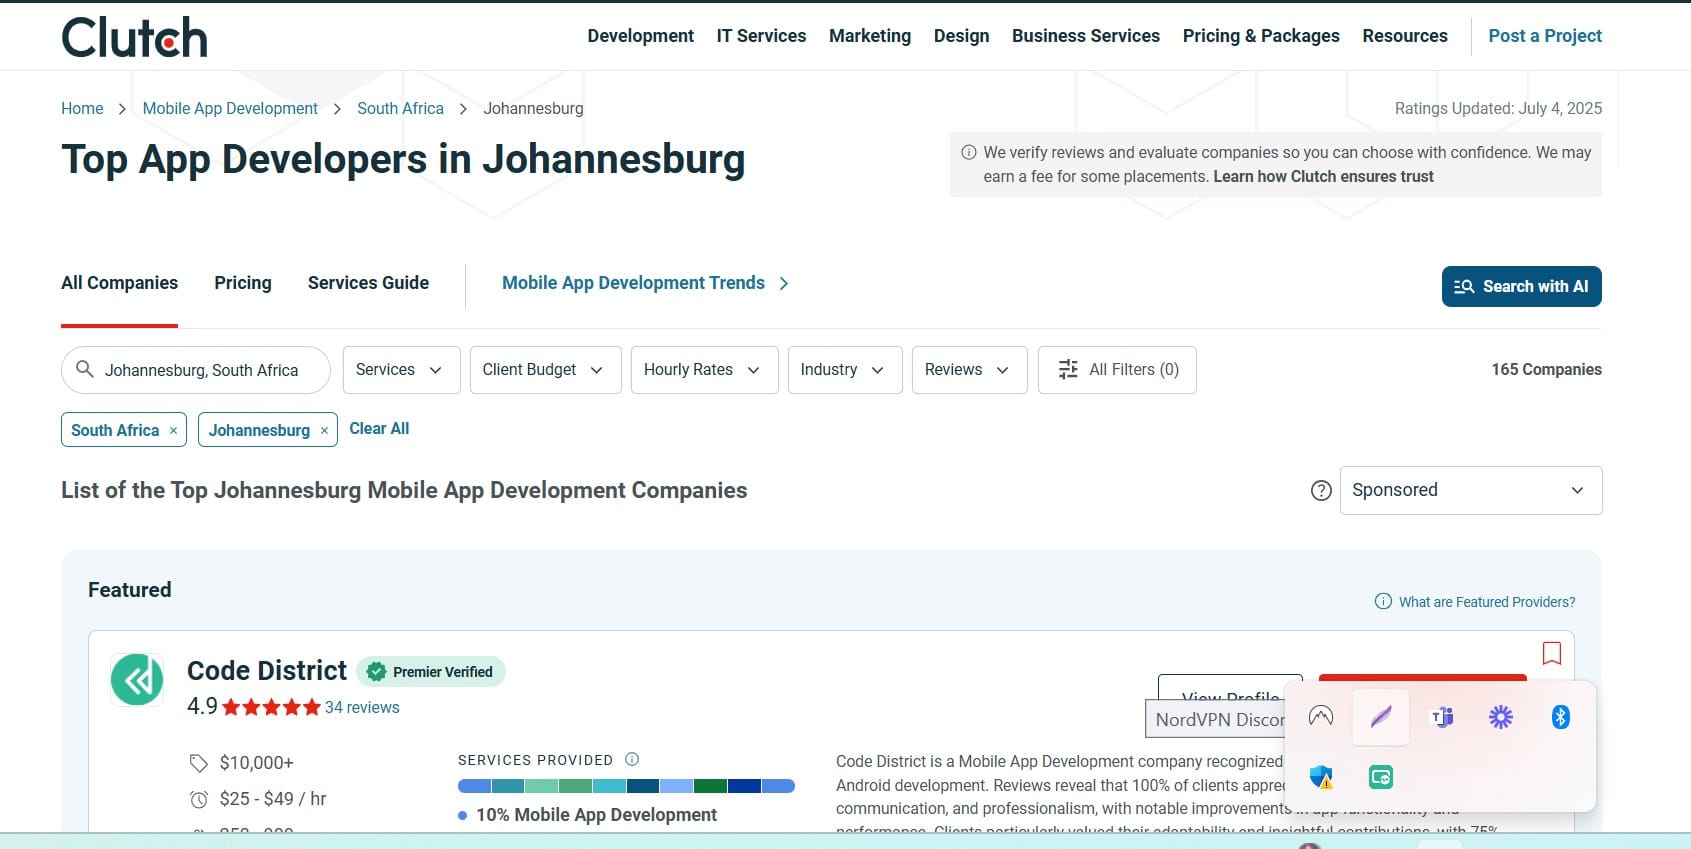Click the Clutch logo
The width and height of the screenshot is (1691, 849).
pyautogui.click(x=135, y=38)
